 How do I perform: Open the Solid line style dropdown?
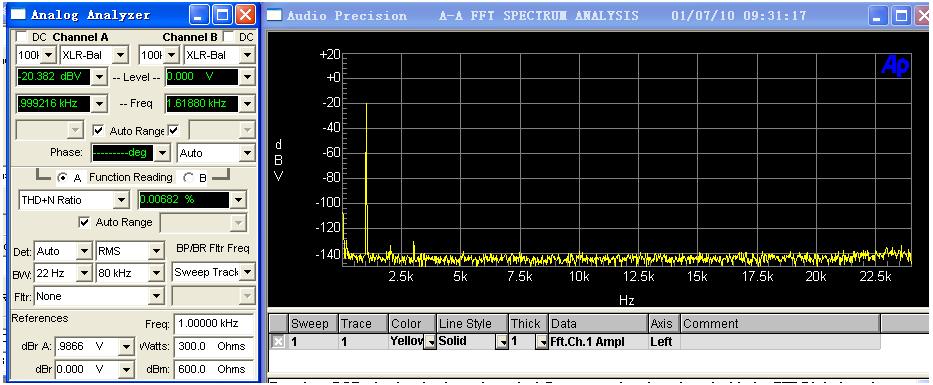[x=502, y=342]
